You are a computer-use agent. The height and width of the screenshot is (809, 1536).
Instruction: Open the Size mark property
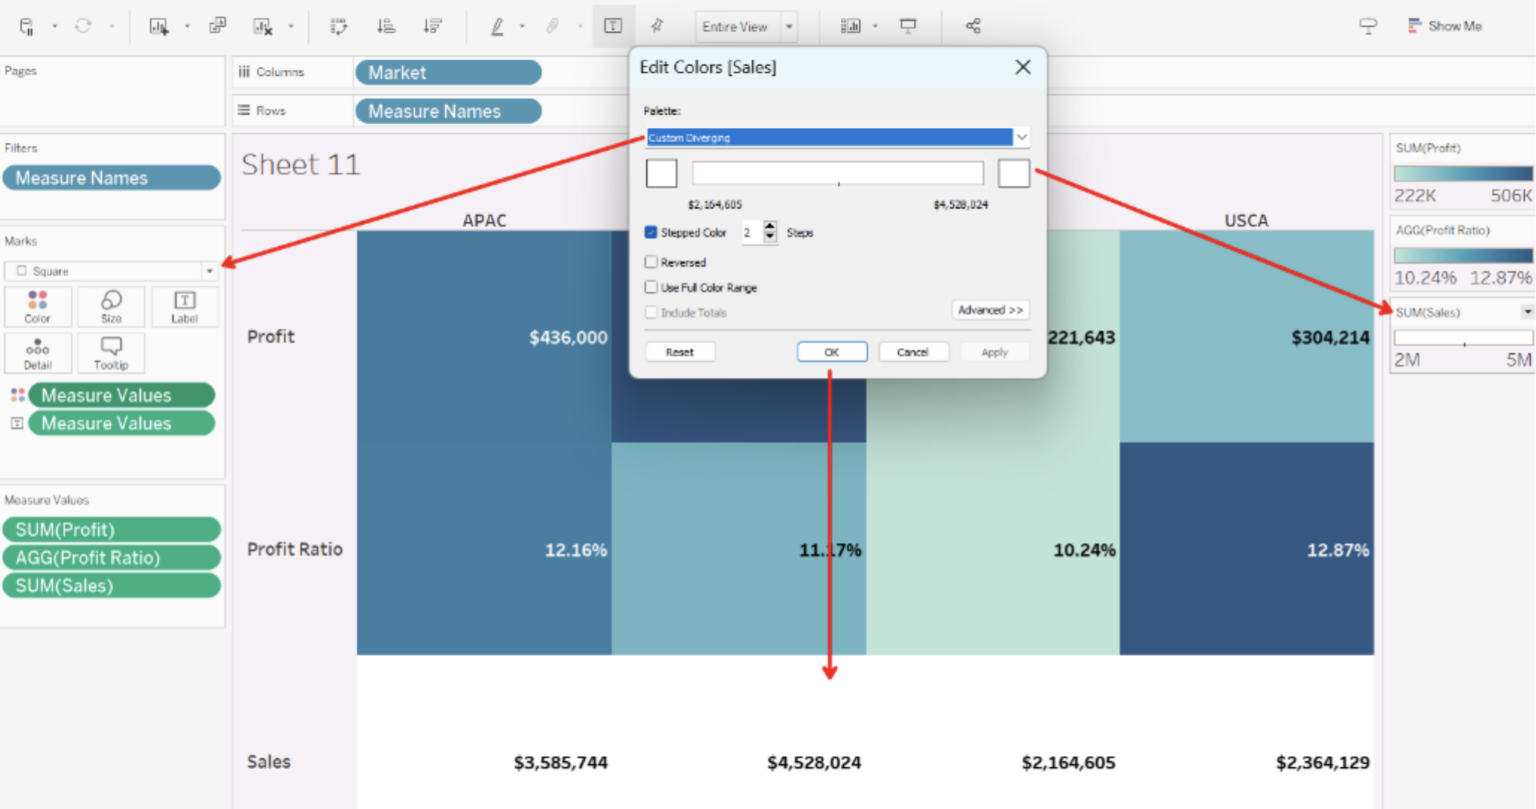[110, 306]
